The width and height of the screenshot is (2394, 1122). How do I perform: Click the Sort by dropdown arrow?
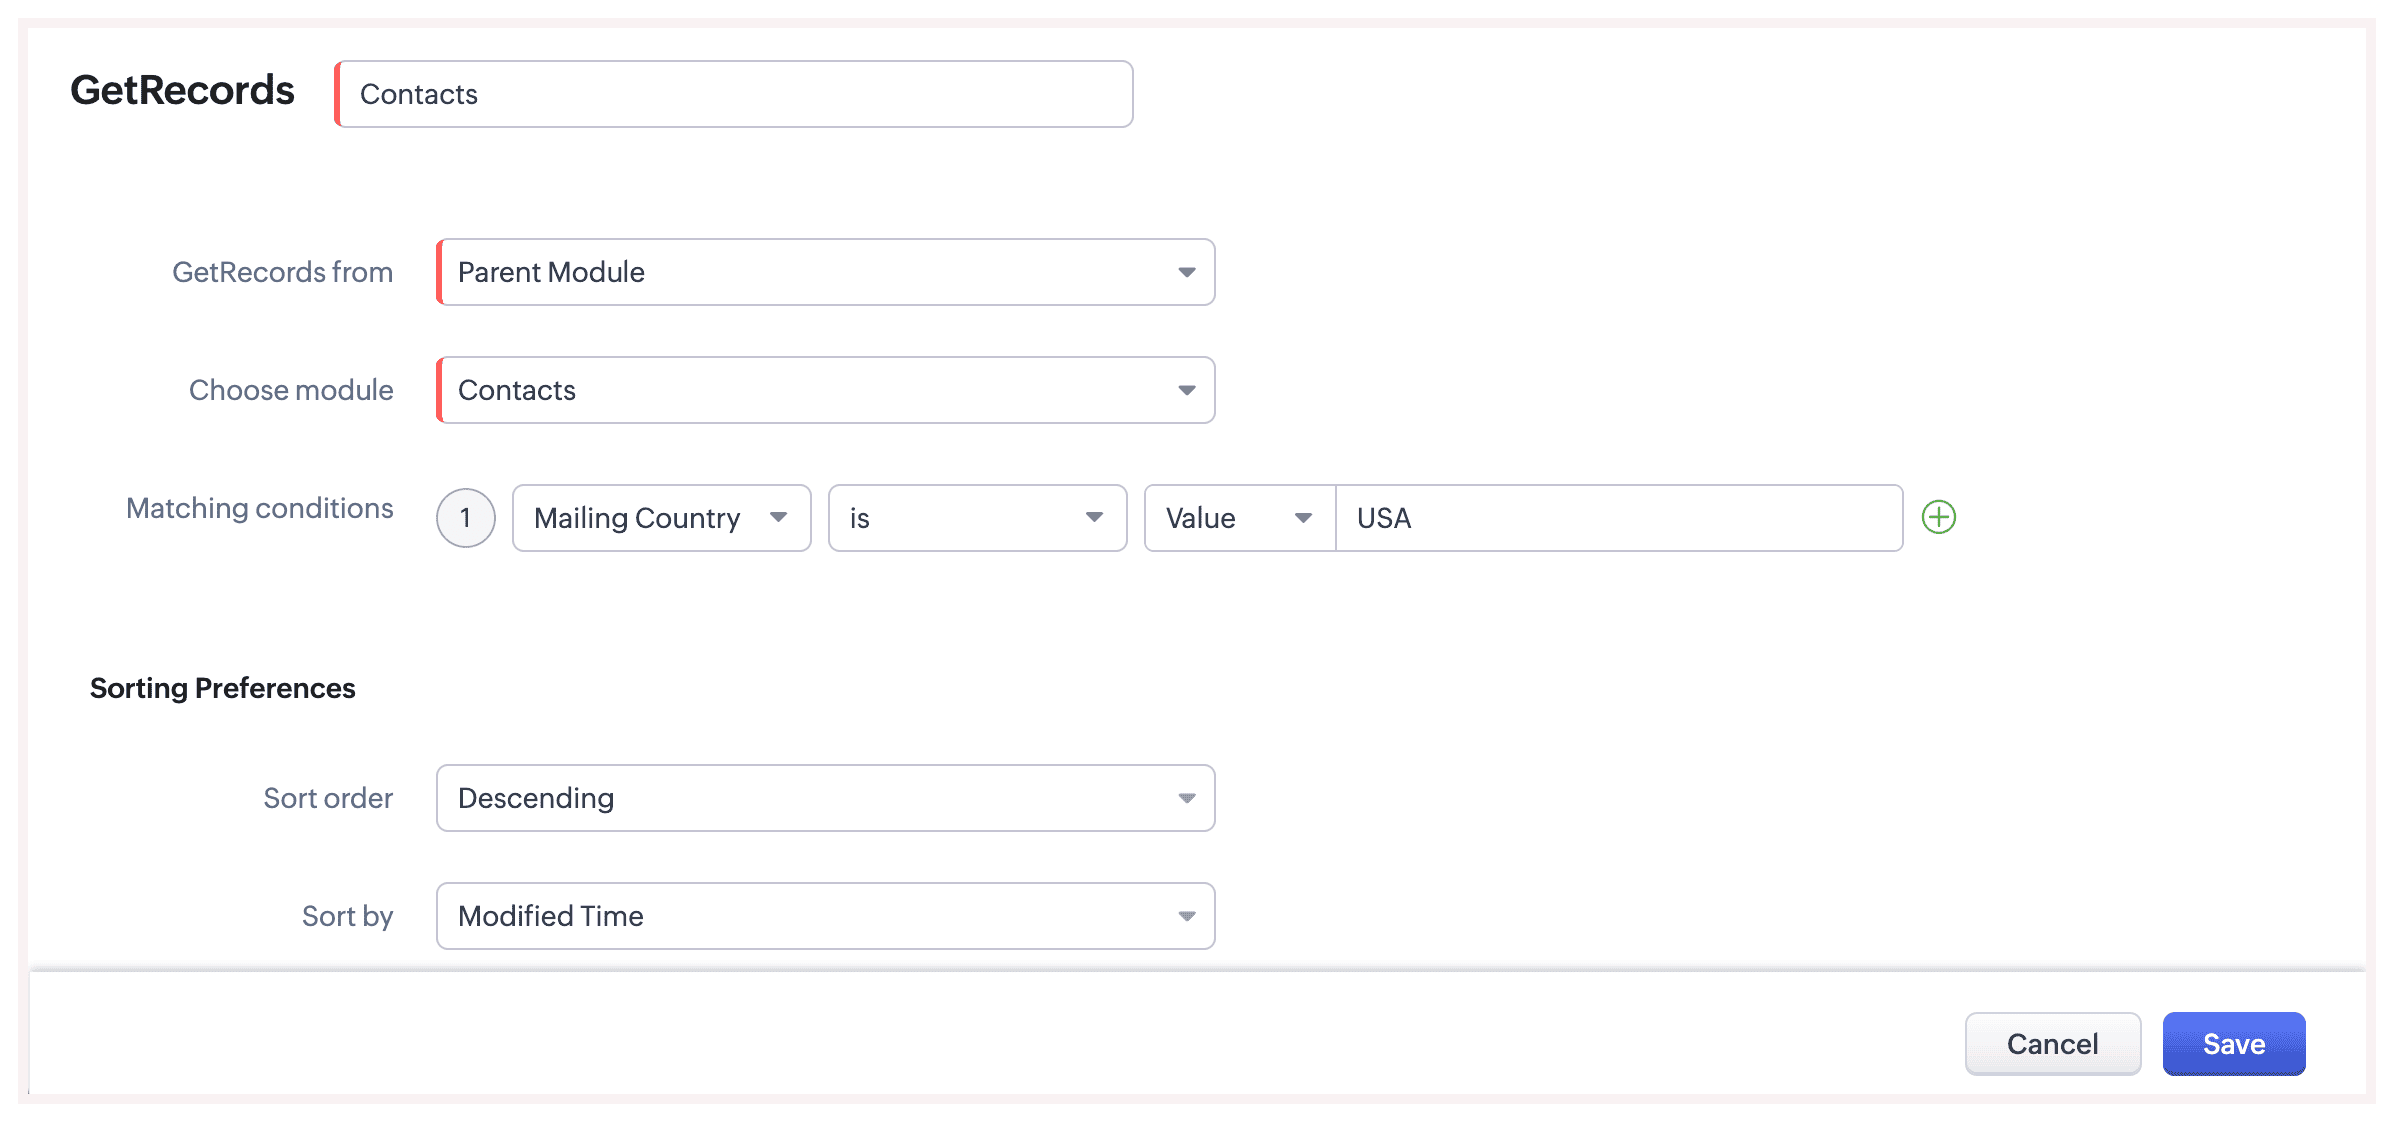pyautogui.click(x=1187, y=916)
